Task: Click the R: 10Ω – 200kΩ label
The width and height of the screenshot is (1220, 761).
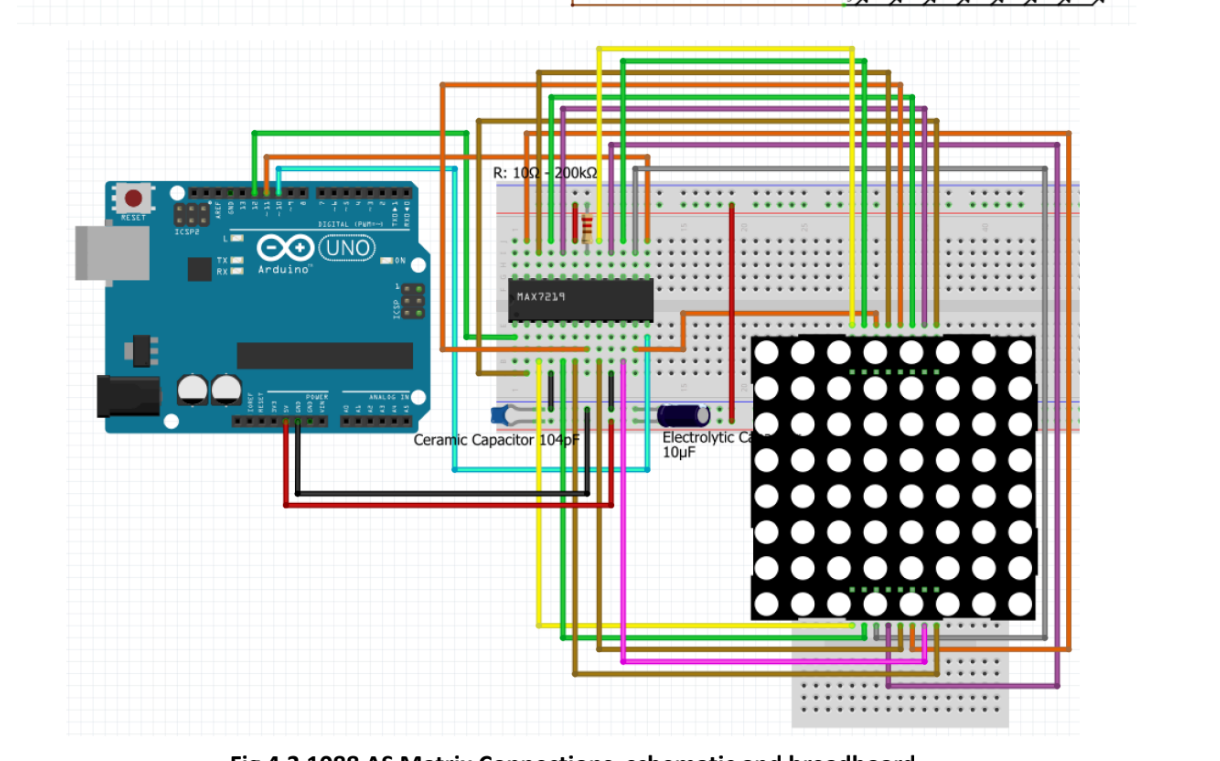Action: (545, 172)
